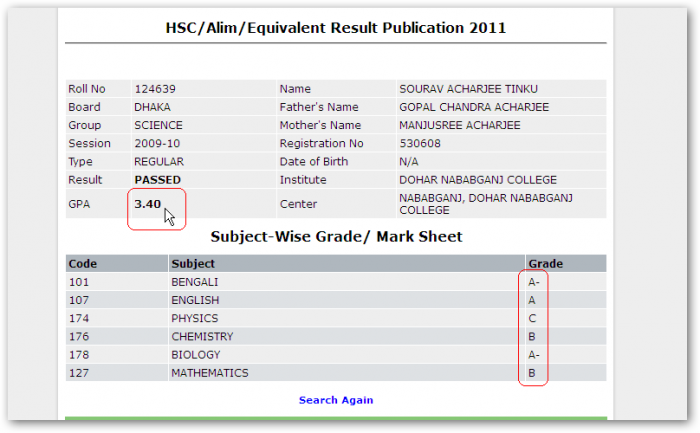The image size is (700, 433).
Task: Click the grade B for Chemistry
Action: tap(532, 337)
